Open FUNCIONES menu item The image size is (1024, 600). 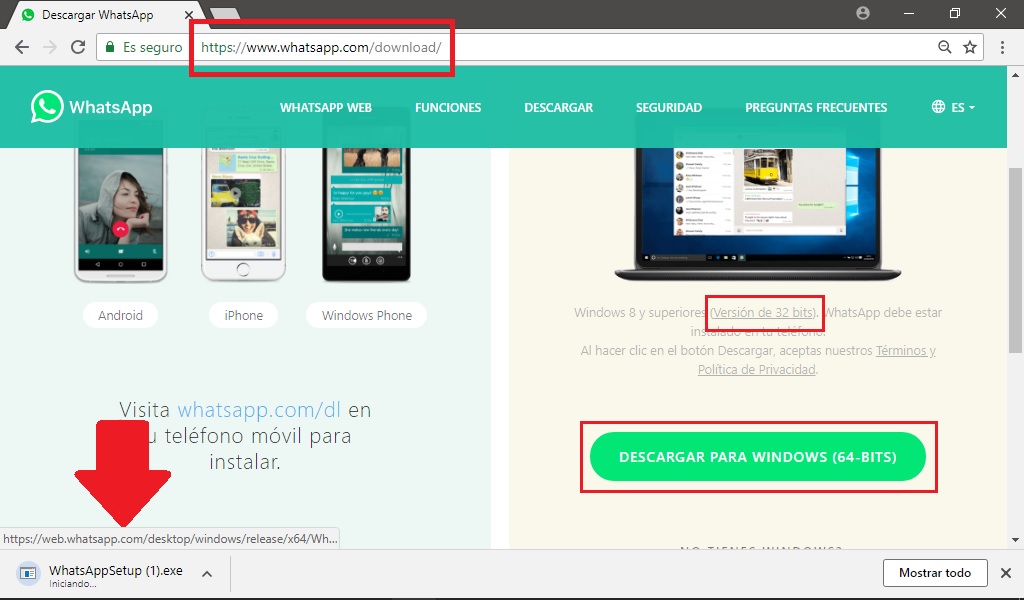click(x=448, y=108)
